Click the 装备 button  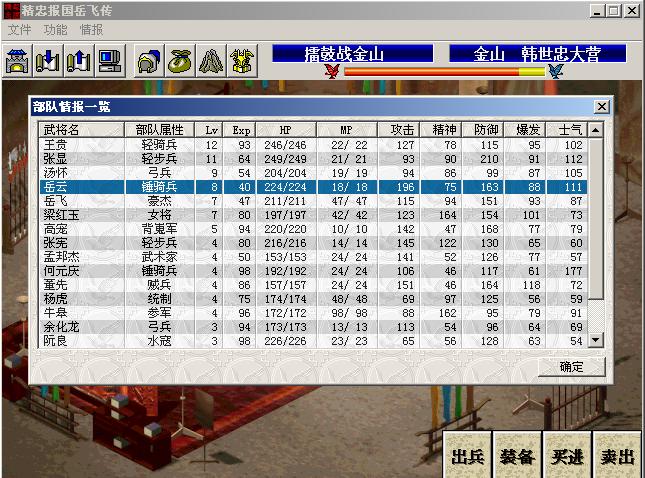tap(517, 456)
